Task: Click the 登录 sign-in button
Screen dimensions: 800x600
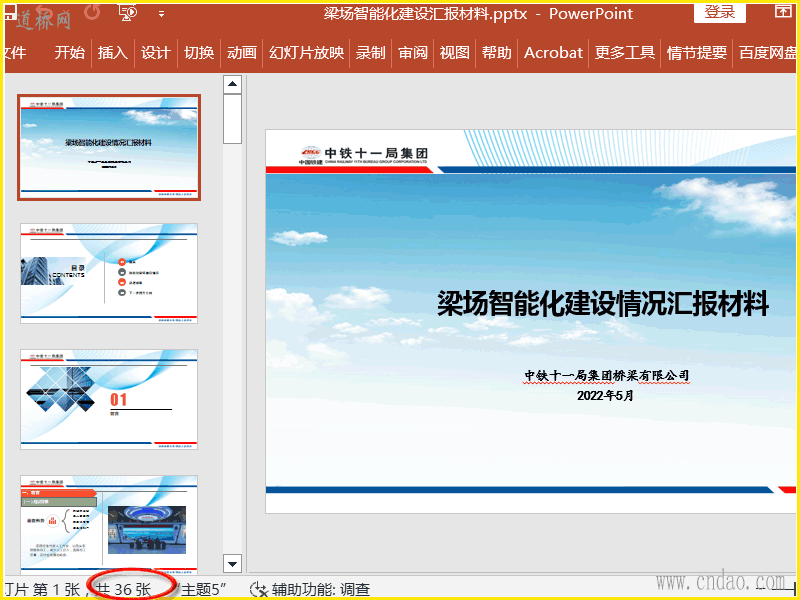Action: (719, 12)
